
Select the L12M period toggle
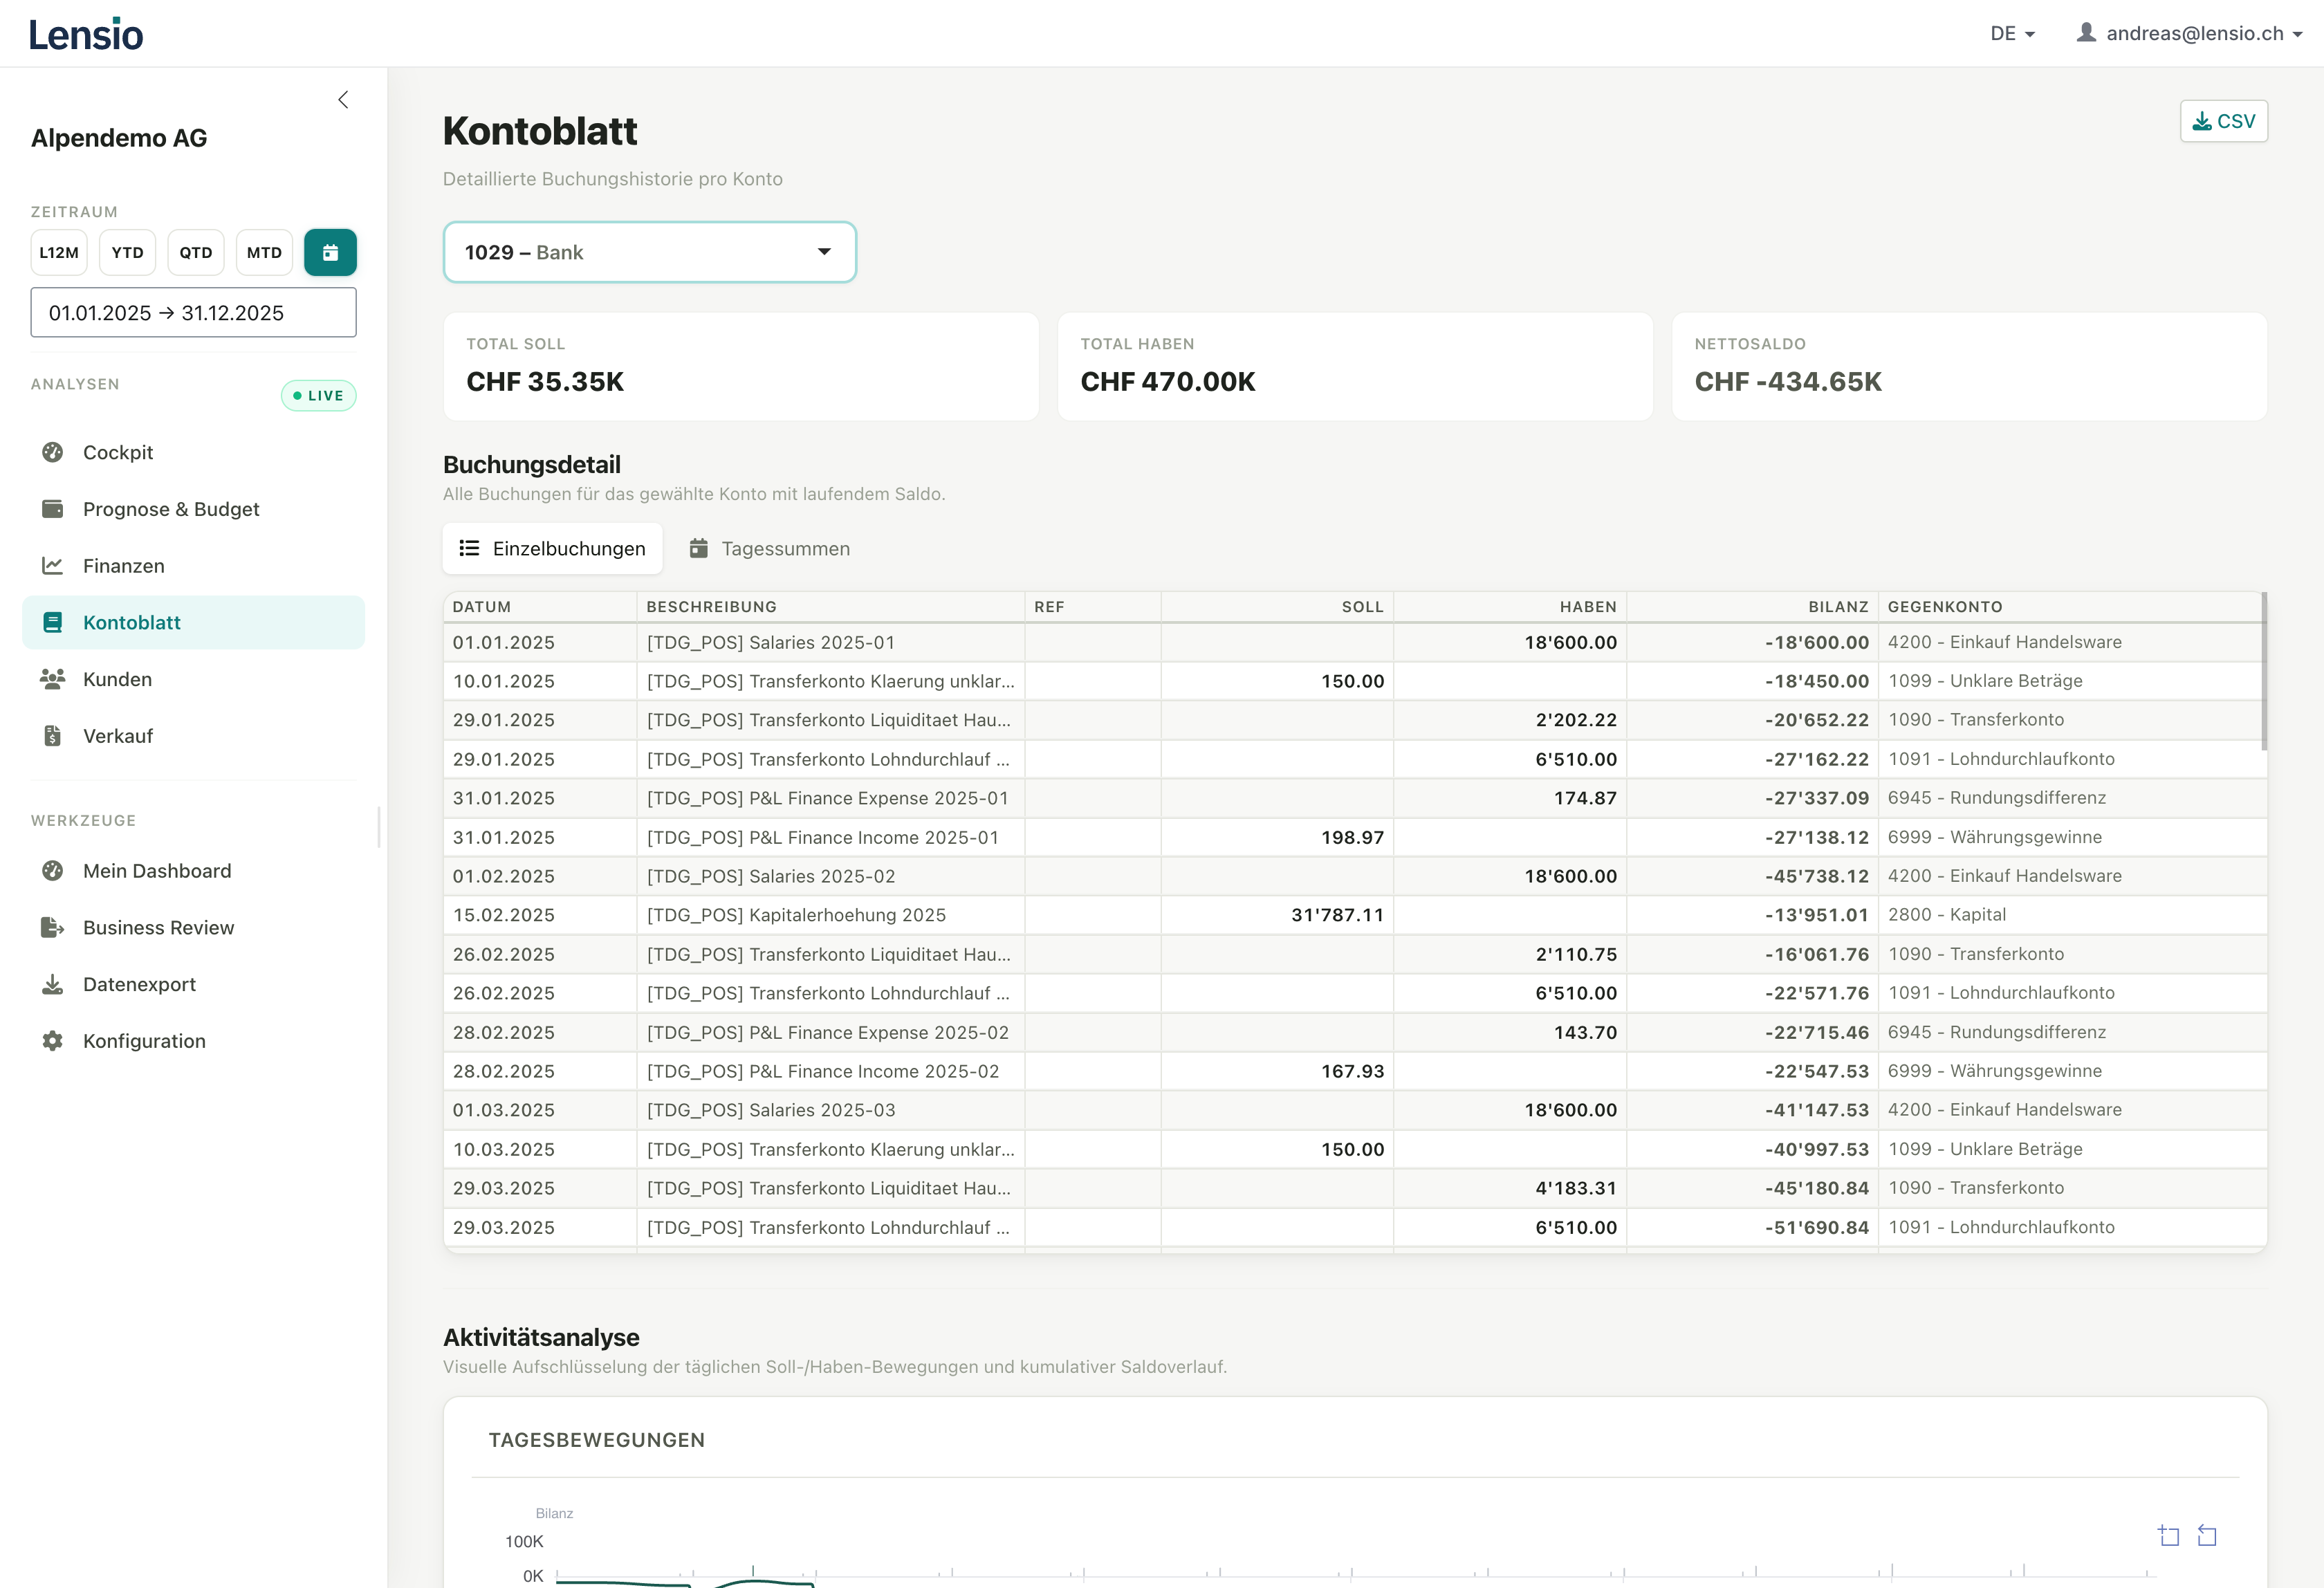pos(59,252)
